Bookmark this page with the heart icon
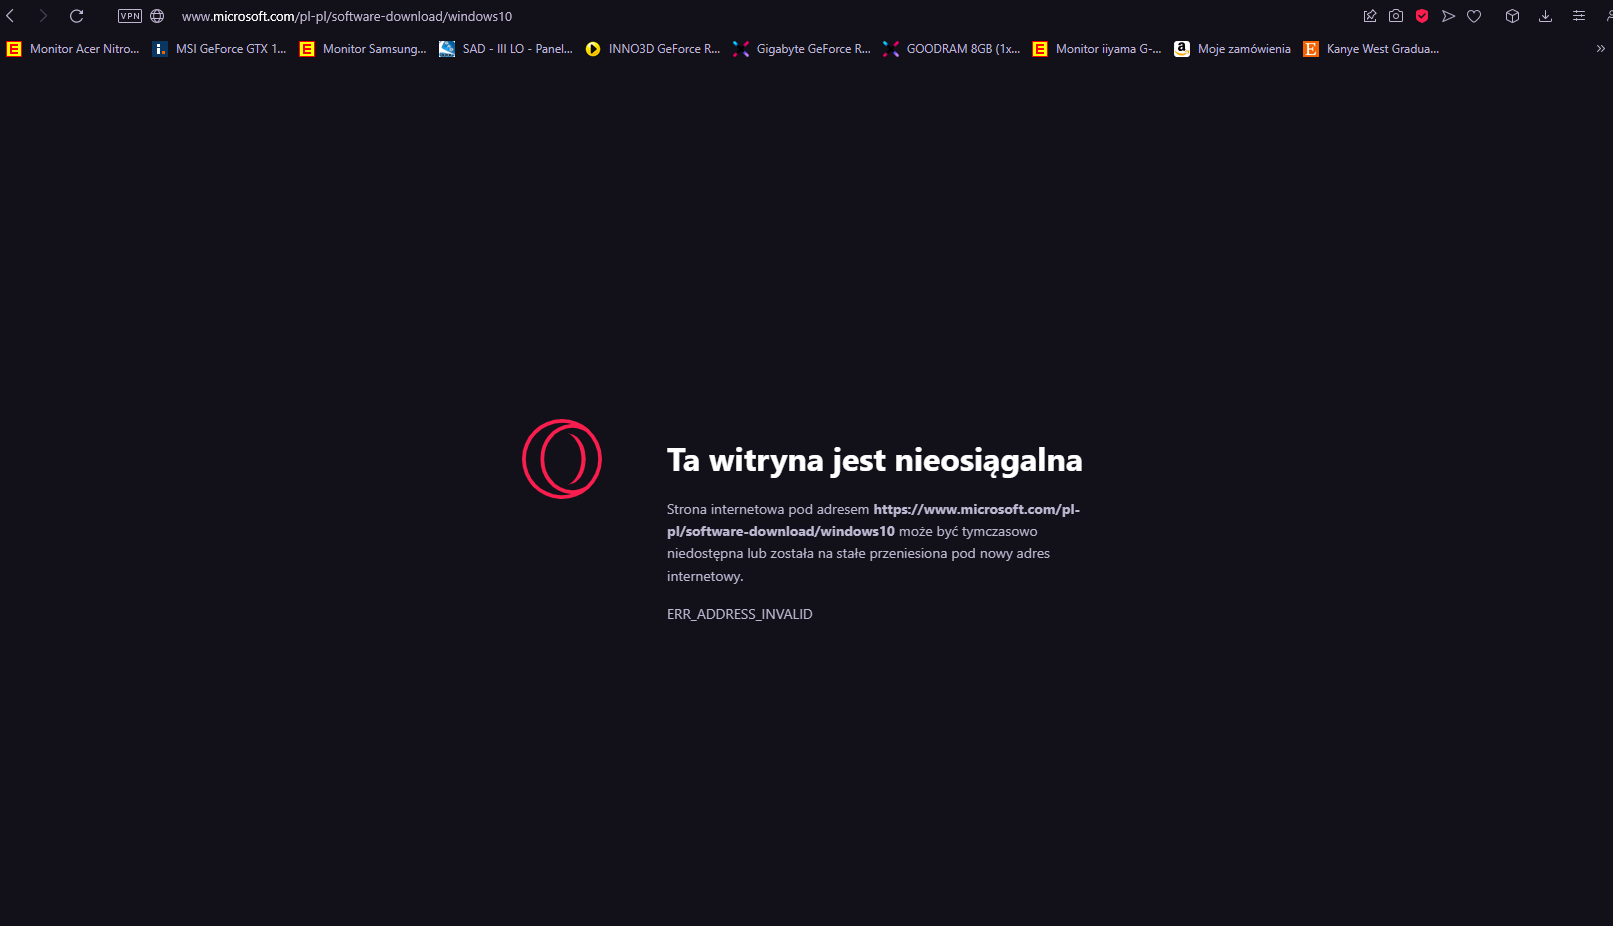The height and width of the screenshot is (926, 1613). [1474, 16]
